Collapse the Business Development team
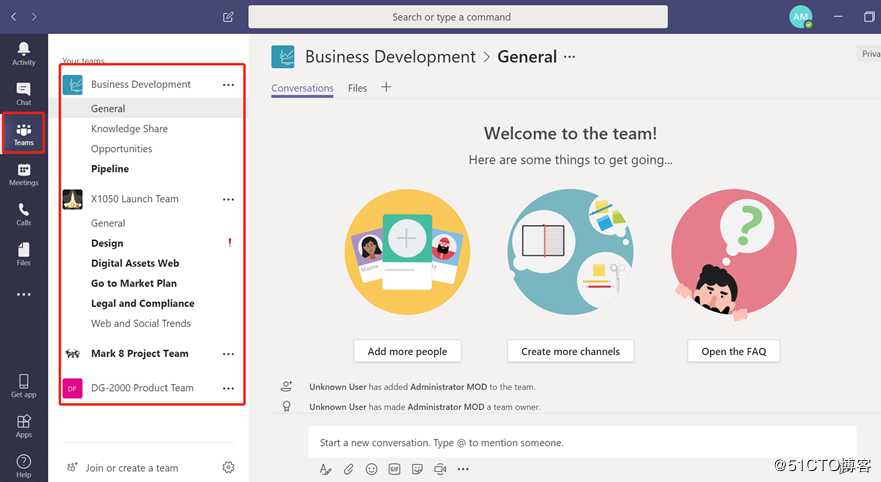Image resolution: width=881 pixels, height=482 pixels. 140,84
